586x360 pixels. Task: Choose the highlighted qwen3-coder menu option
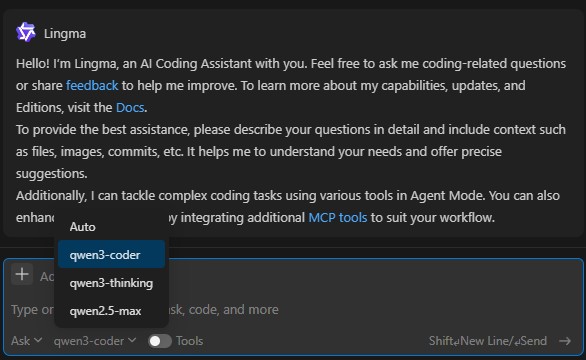[111, 255]
